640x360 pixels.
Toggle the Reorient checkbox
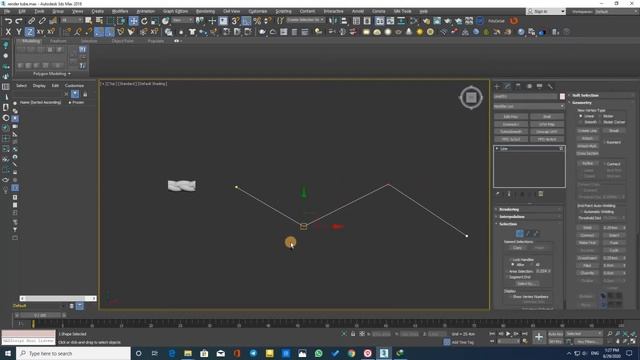click(x=604, y=142)
